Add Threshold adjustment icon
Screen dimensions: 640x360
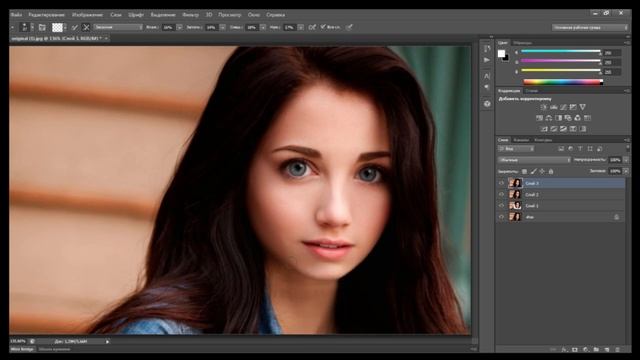[563, 129]
